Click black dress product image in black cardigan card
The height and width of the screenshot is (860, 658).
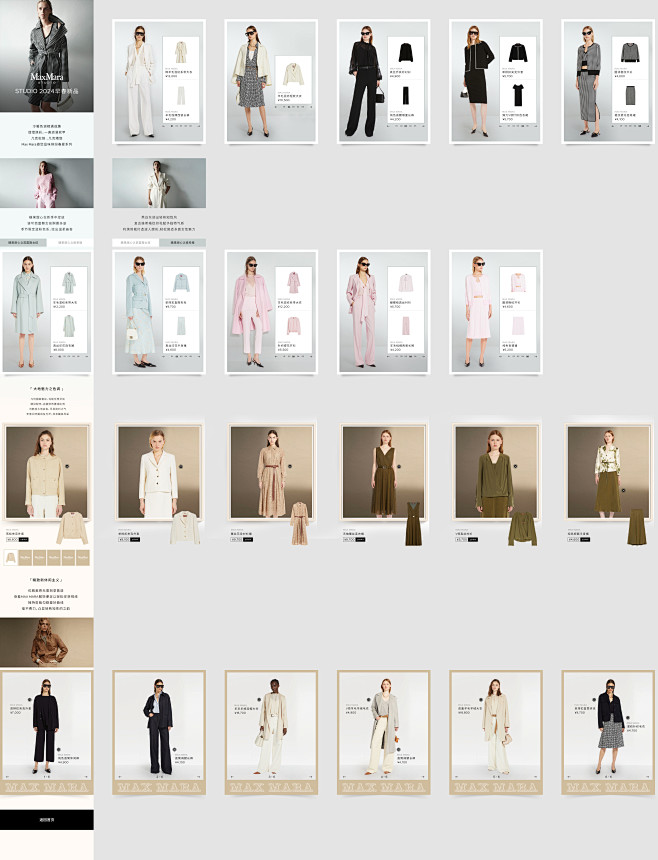(x=518, y=95)
